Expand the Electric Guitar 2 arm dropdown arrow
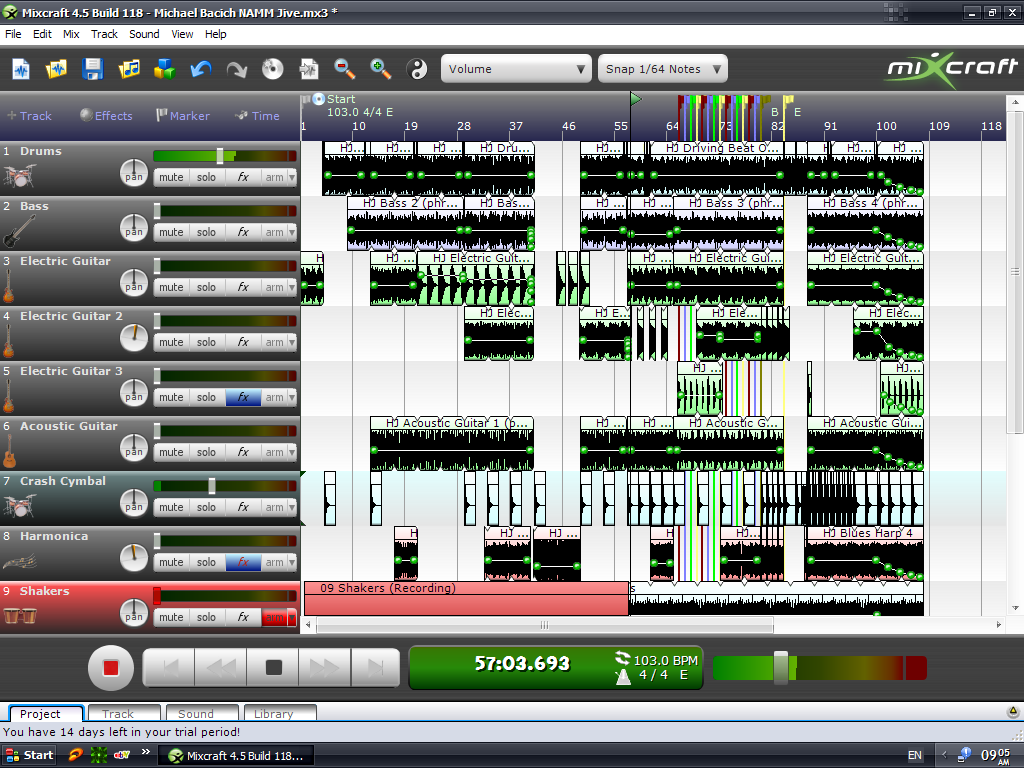 click(x=292, y=342)
